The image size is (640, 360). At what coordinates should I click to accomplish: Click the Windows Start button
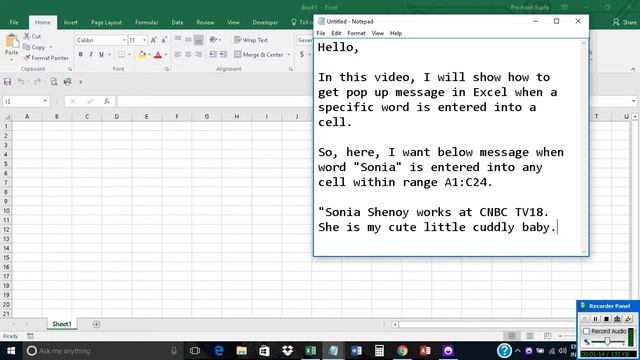tap(11, 351)
